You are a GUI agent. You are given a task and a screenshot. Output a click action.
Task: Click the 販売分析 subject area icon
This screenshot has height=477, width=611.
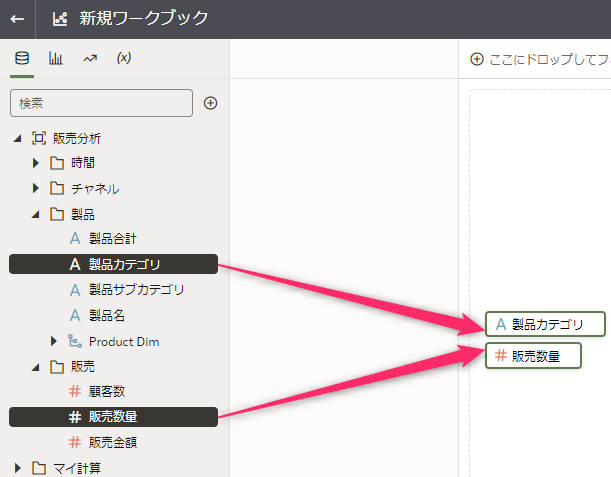pyautogui.click(x=39, y=138)
